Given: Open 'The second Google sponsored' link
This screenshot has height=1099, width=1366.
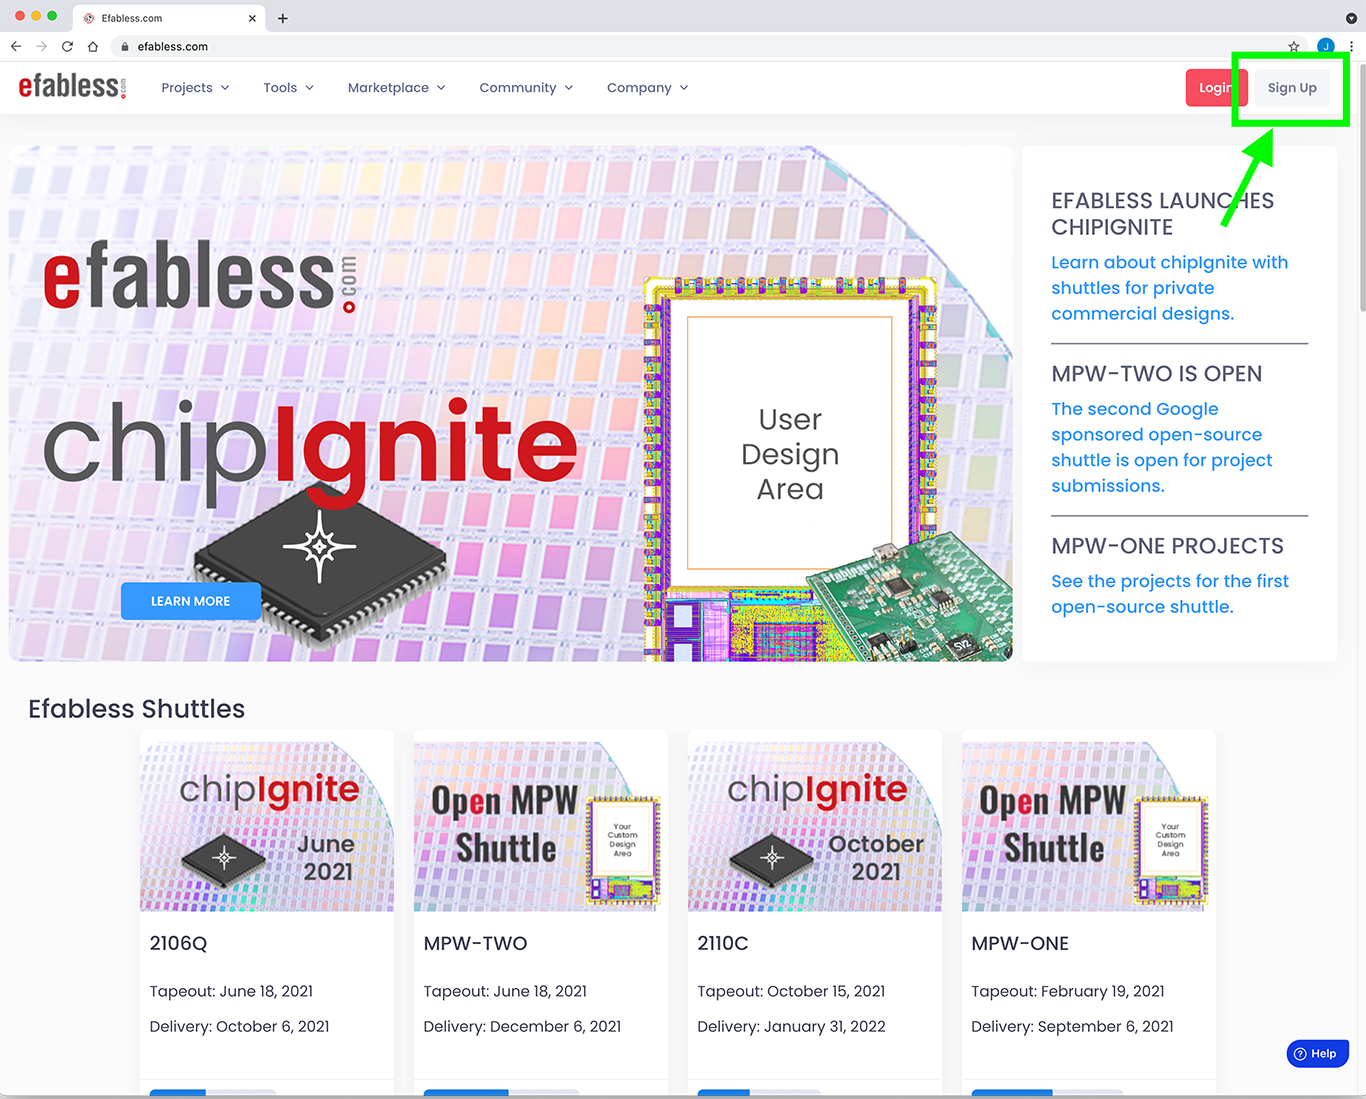Looking at the screenshot, I should tap(1161, 447).
